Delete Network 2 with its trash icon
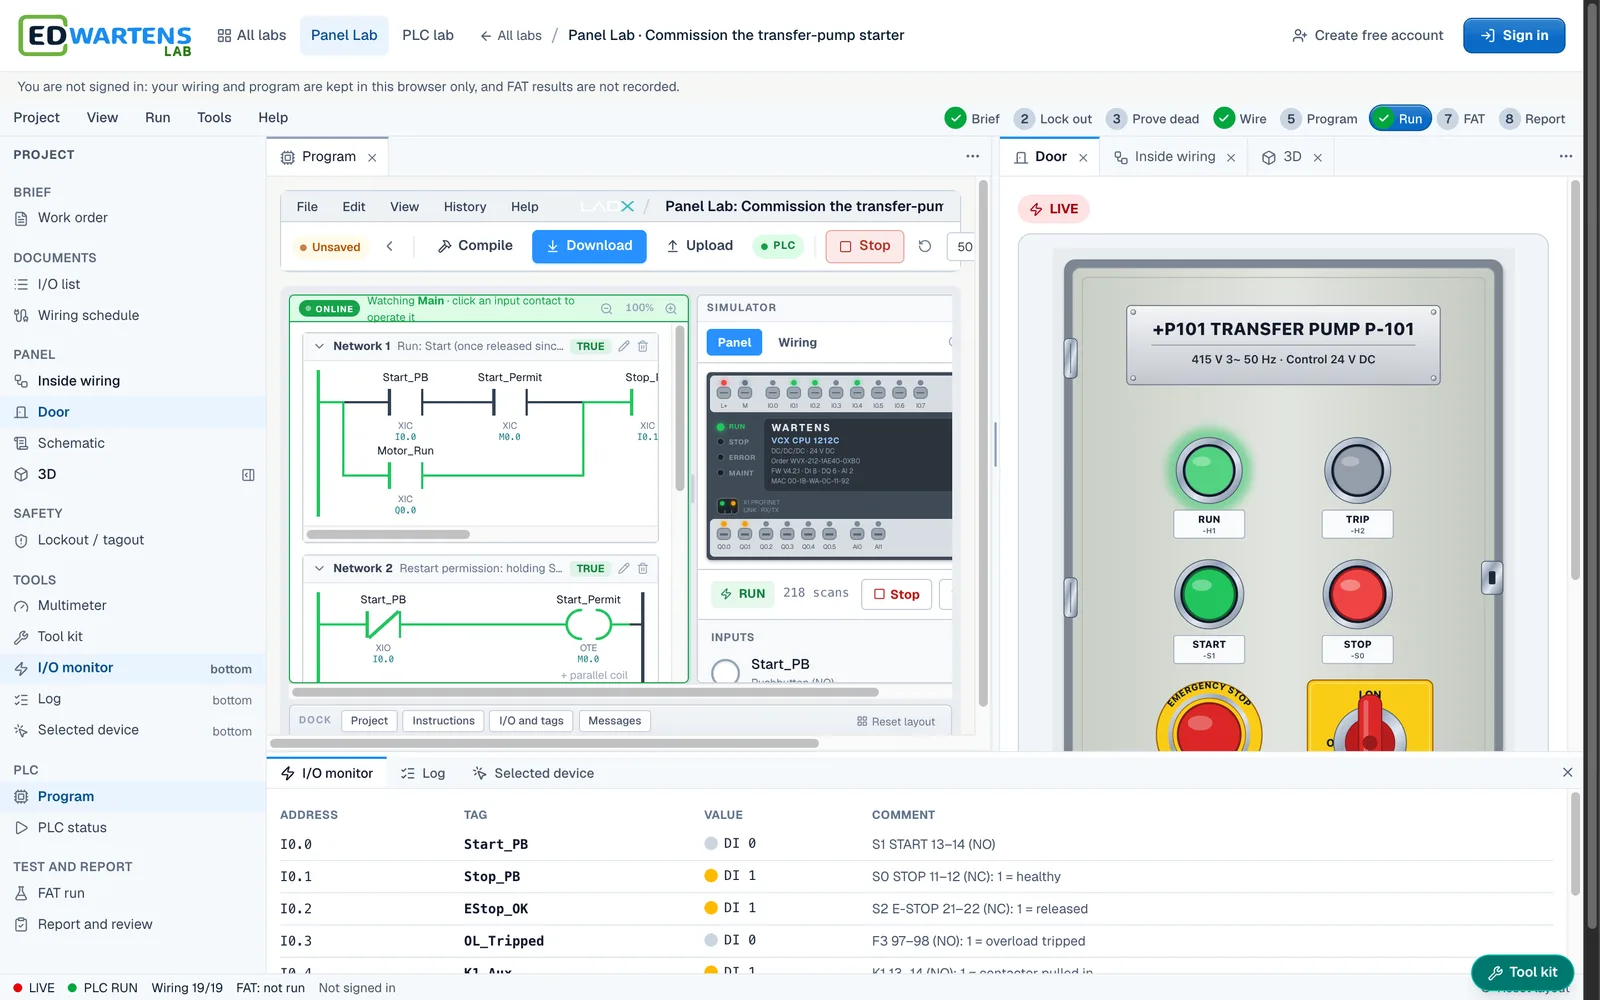This screenshot has height=1000, width=1600. coord(643,568)
